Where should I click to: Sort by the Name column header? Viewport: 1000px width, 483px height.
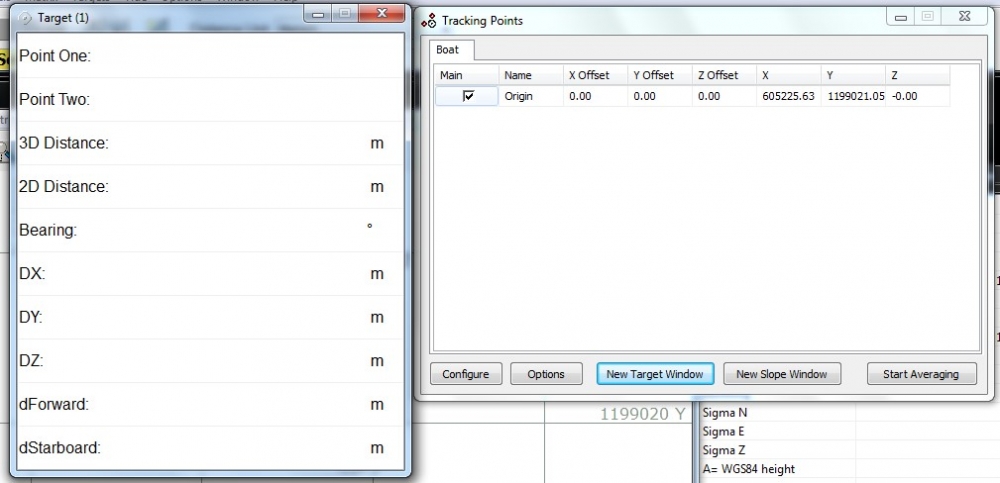click(x=531, y=75)
